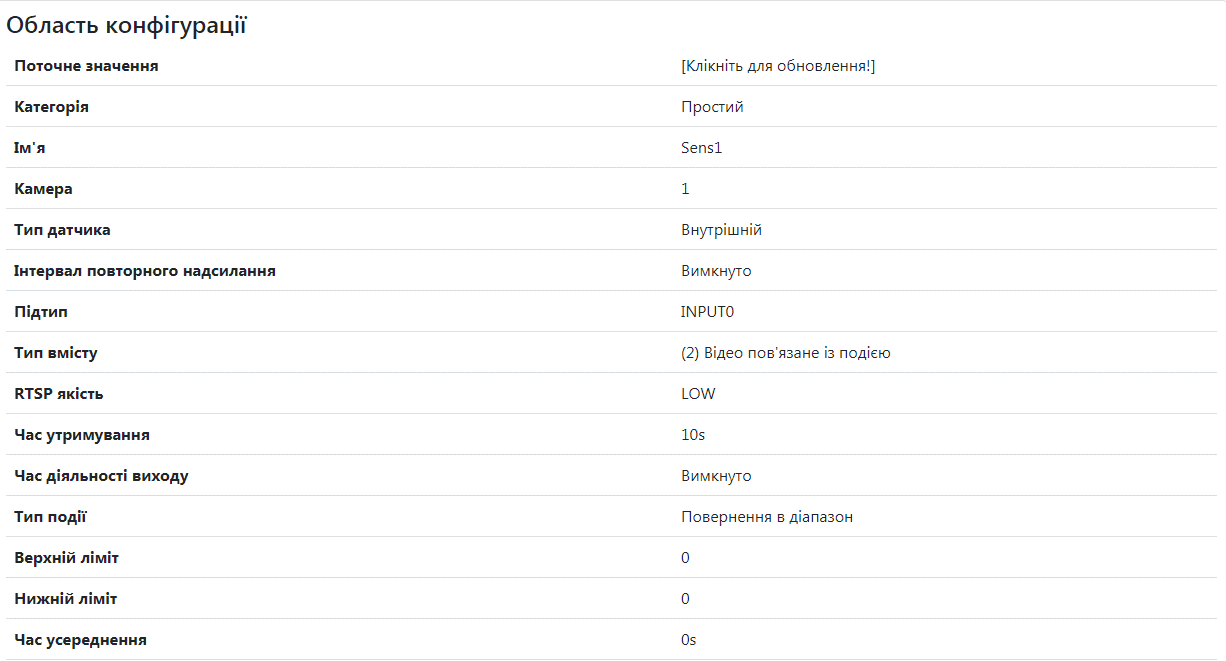Click the '0s' averaging time value
This screenshot has width=1226, height=661.
688,640
